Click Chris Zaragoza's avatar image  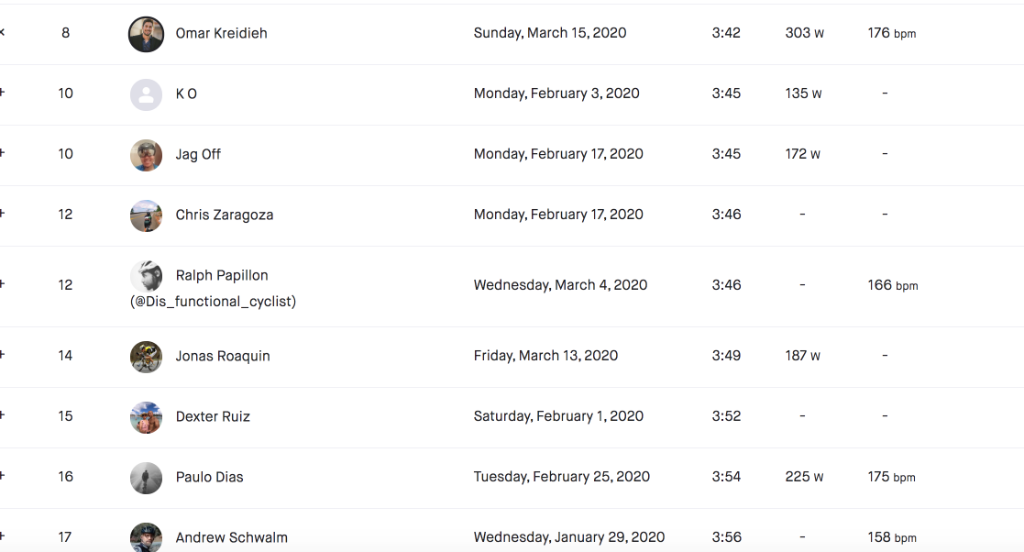[x=146, y=215]
